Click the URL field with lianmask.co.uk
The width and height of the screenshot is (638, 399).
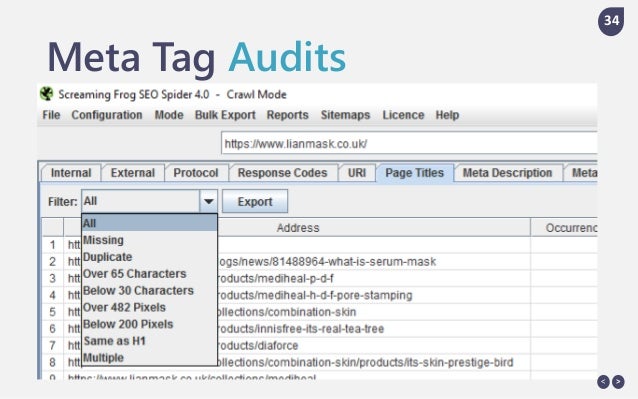(409, 143)
